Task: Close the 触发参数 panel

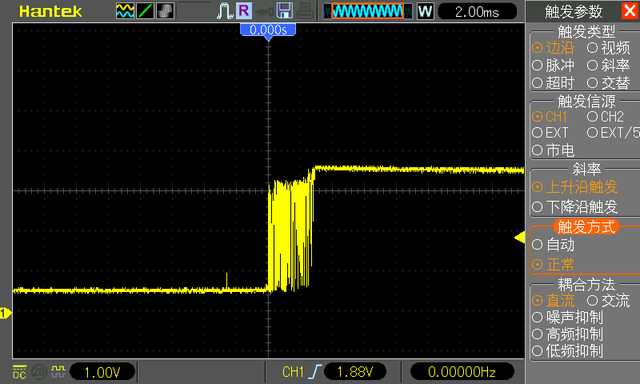Action: click(630, 11)
